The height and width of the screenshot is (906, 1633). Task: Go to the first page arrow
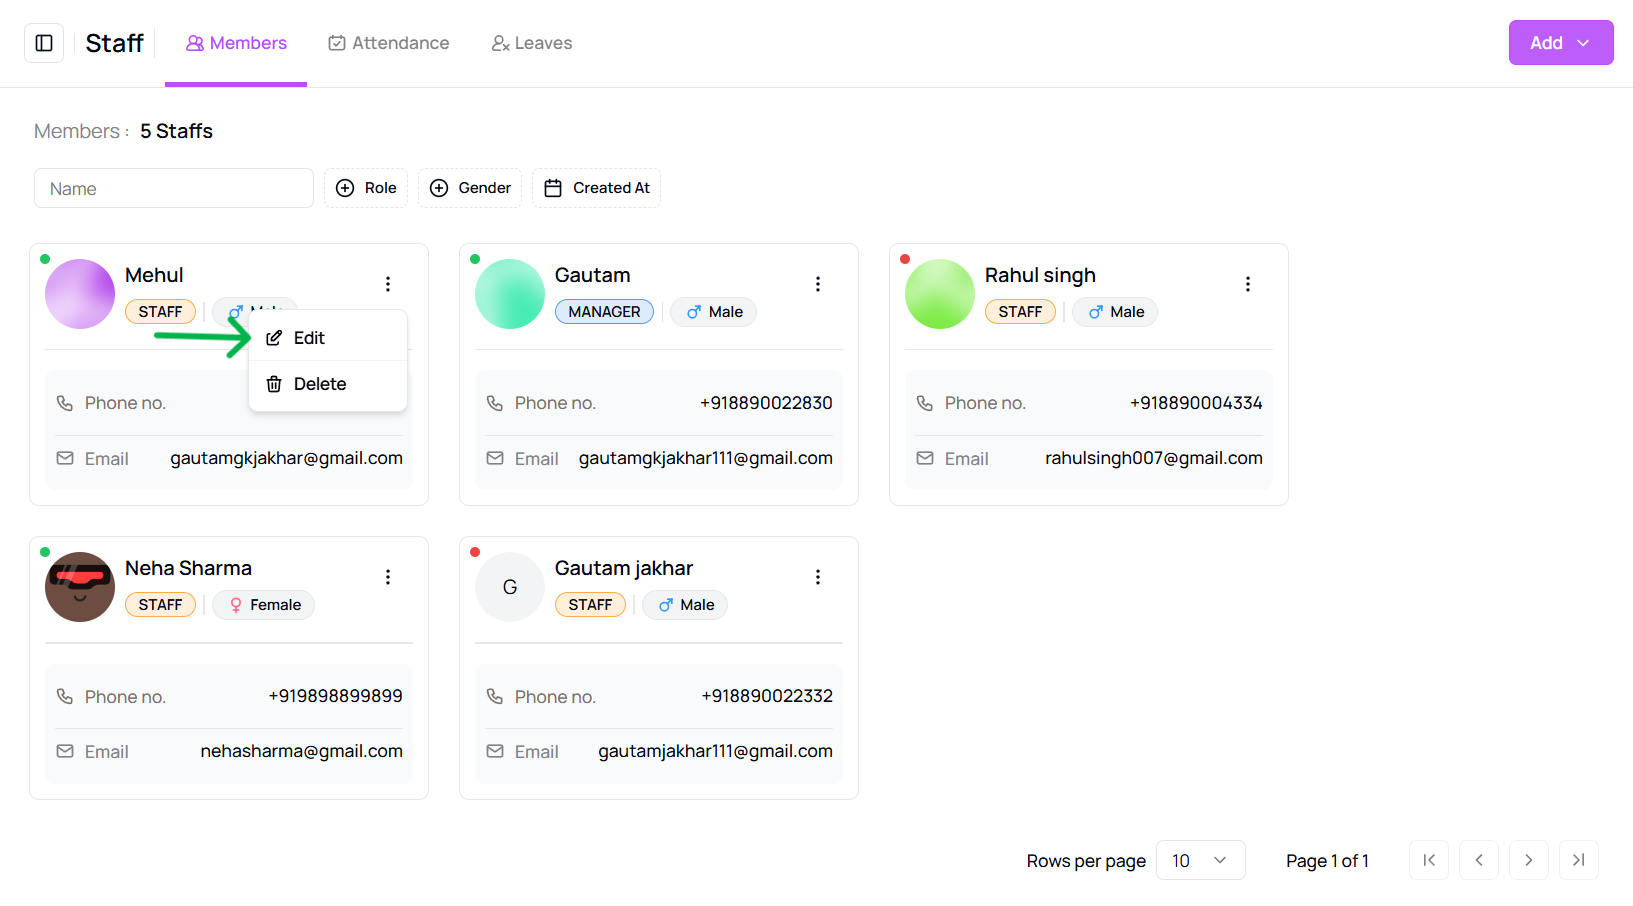click(1429, 860)
